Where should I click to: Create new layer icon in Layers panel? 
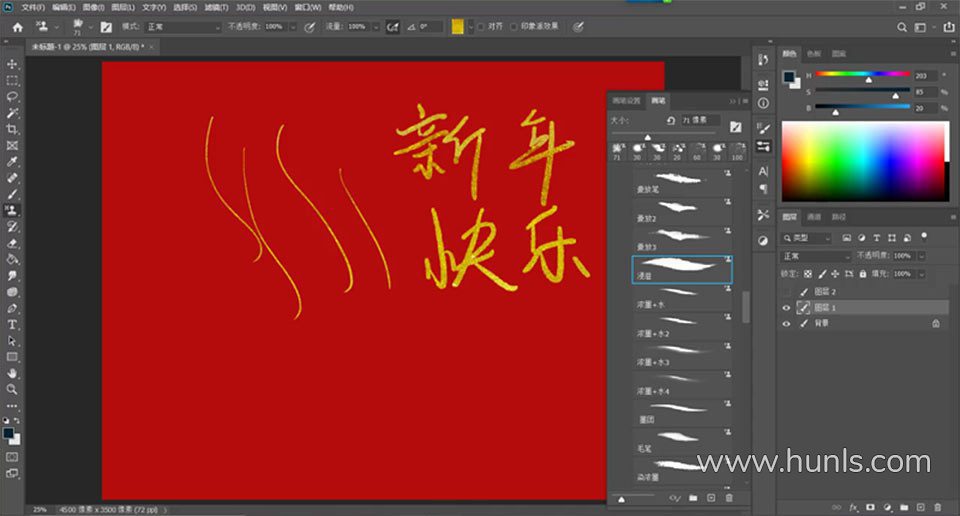pos(920,507)
